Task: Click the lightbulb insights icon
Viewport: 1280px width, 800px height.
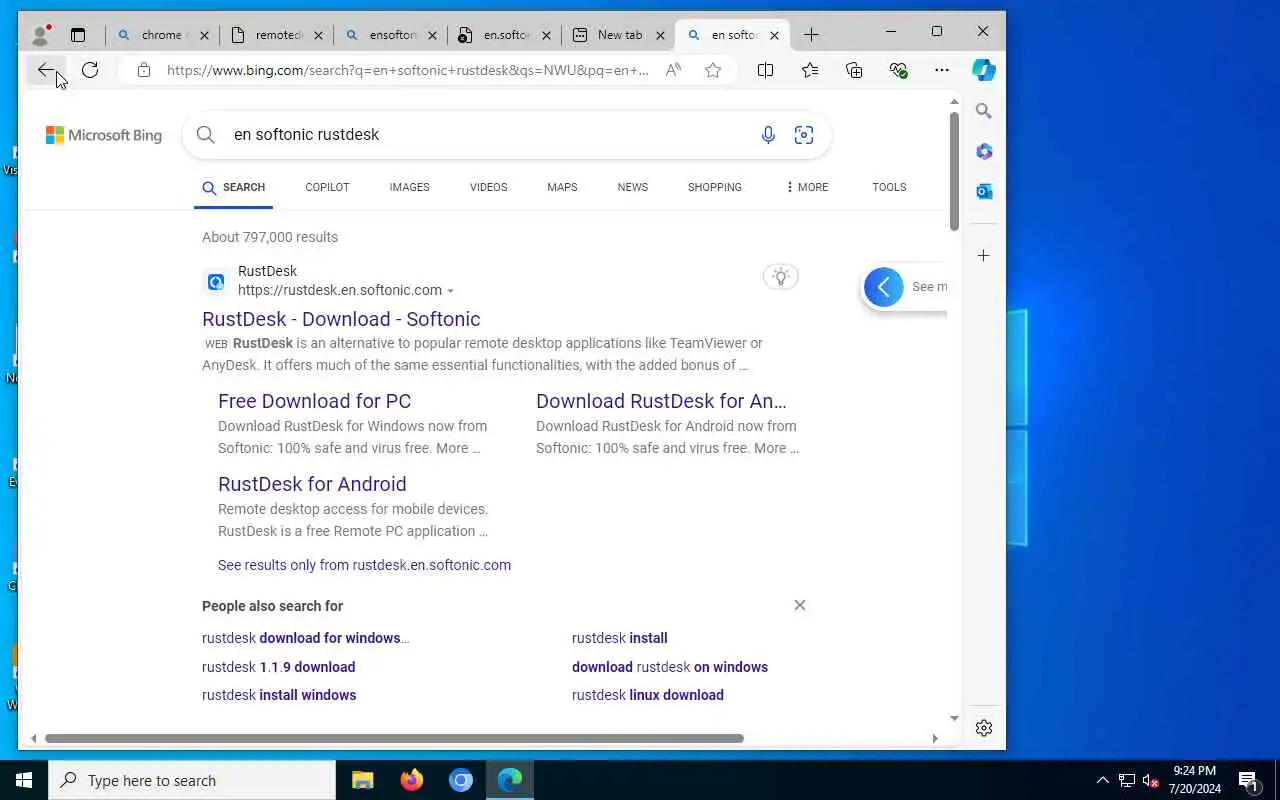Action: point(781,277)
